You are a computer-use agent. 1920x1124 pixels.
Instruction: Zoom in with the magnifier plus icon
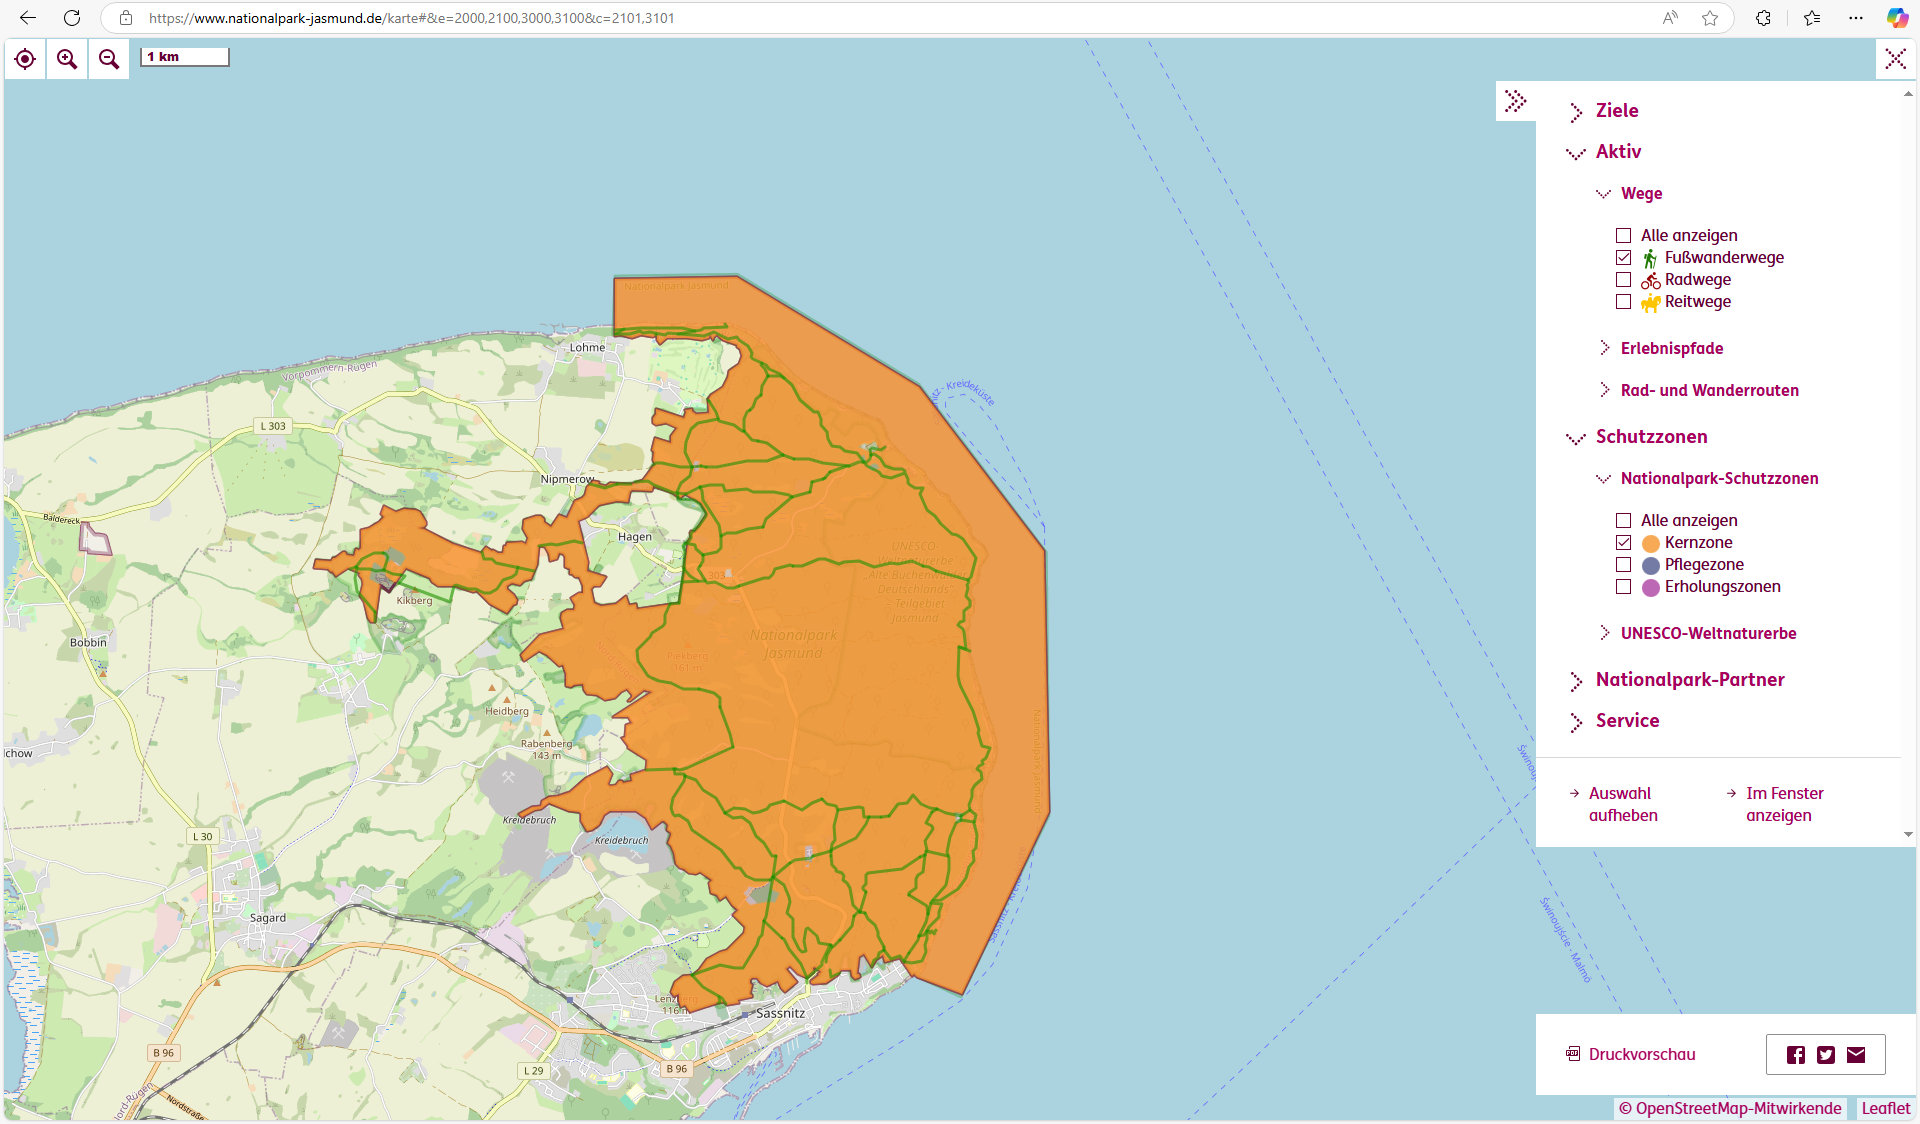[67, 59]
